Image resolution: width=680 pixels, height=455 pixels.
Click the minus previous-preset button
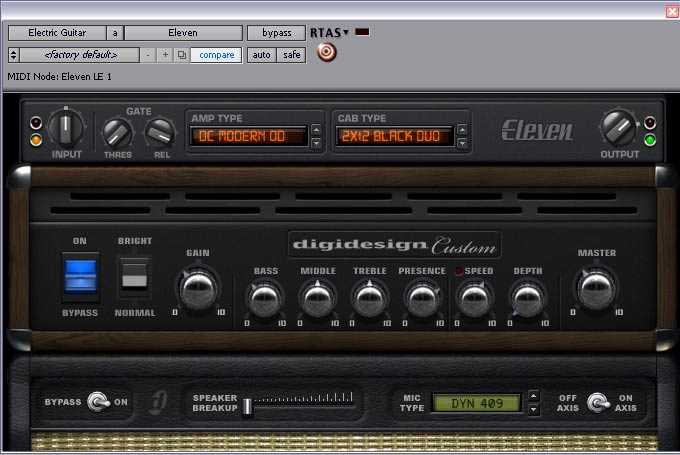pos(148,55)
